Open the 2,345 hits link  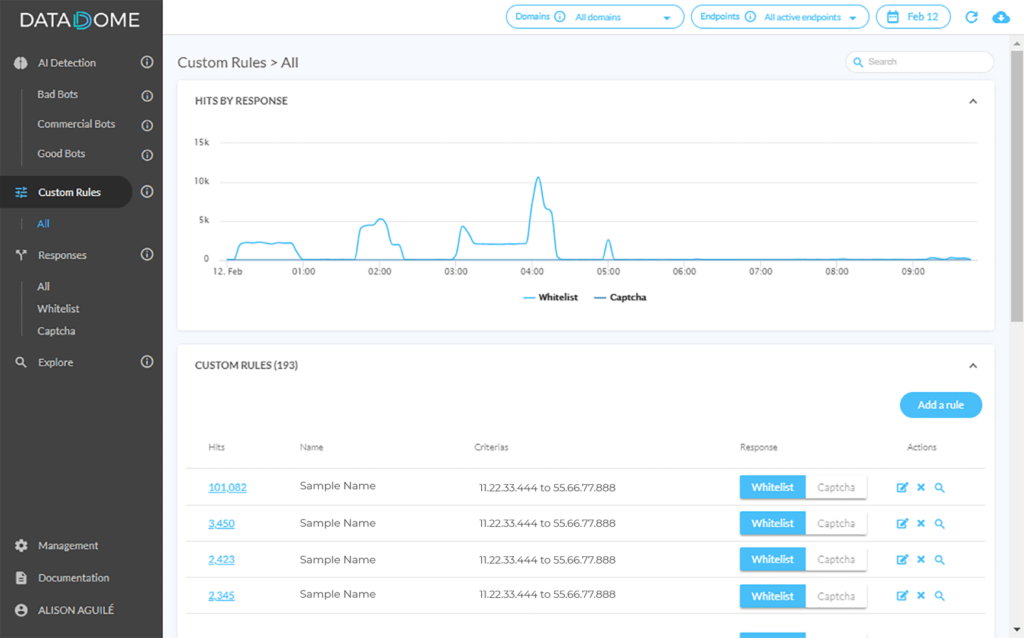[x=221, y=596]
